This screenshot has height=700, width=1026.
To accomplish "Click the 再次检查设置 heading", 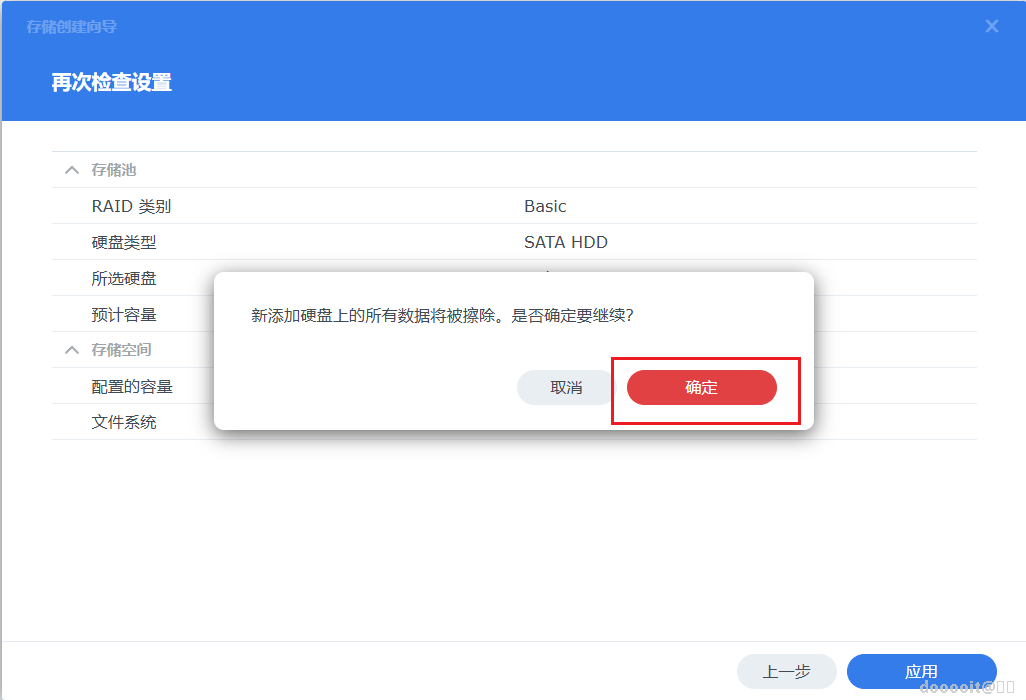I will pyautogui.click(x=110, y=82).
